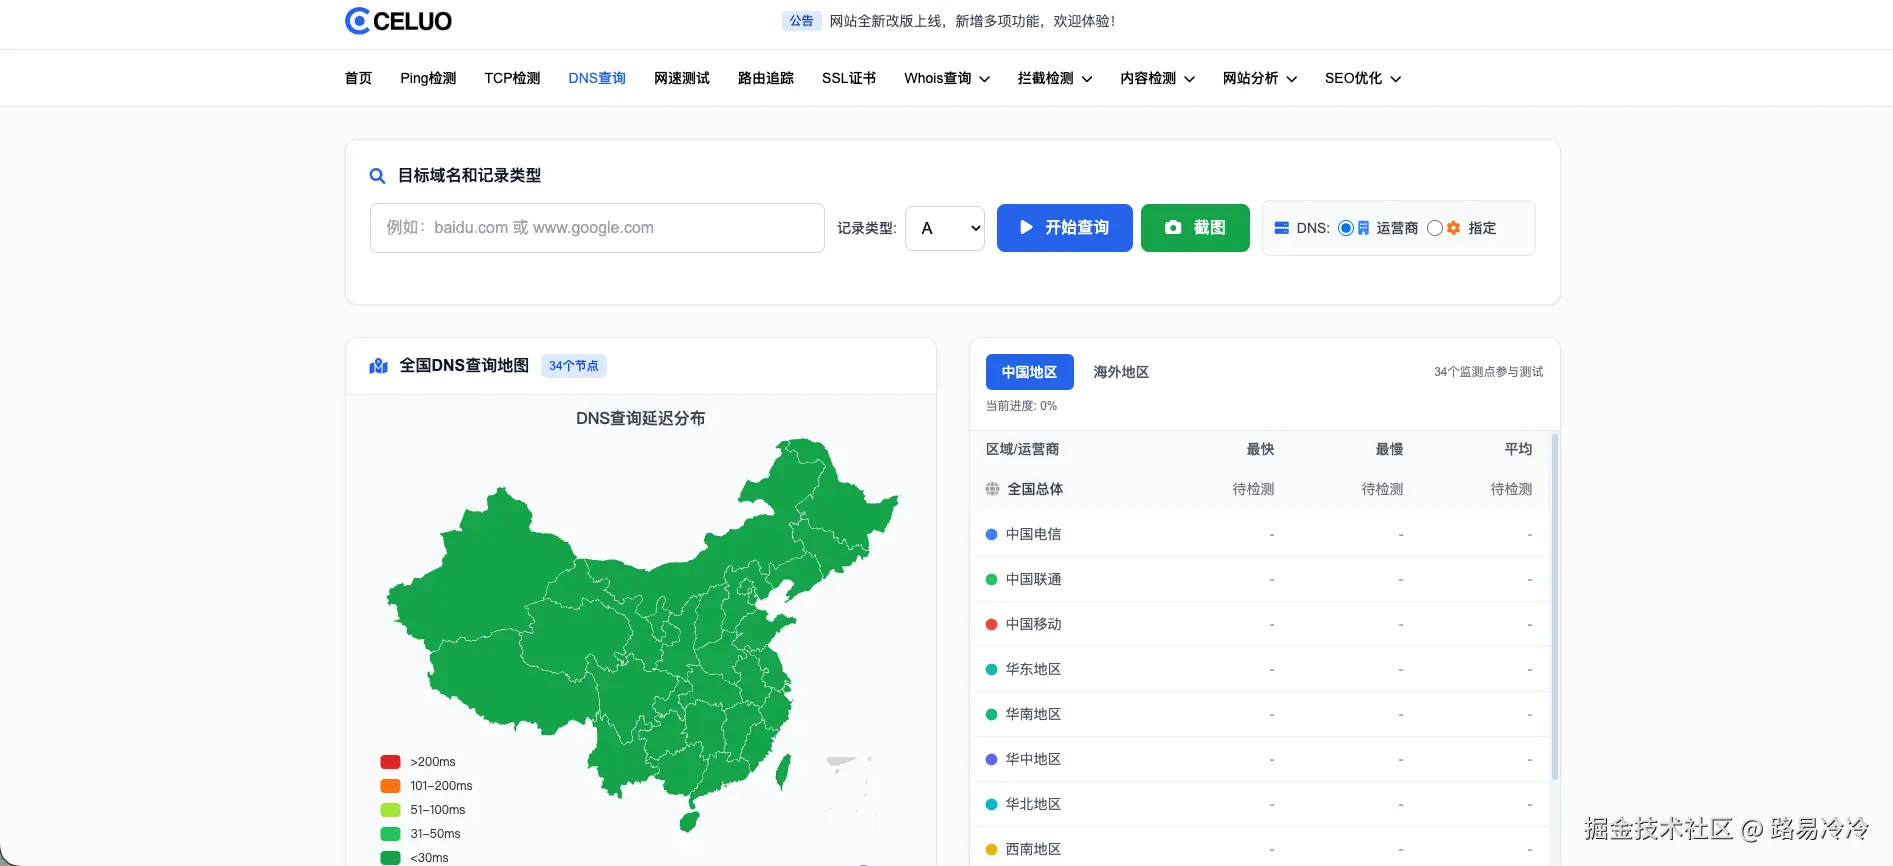Expand the 内容检测 menu
1893x866 pixels.
pos(1158,78)
